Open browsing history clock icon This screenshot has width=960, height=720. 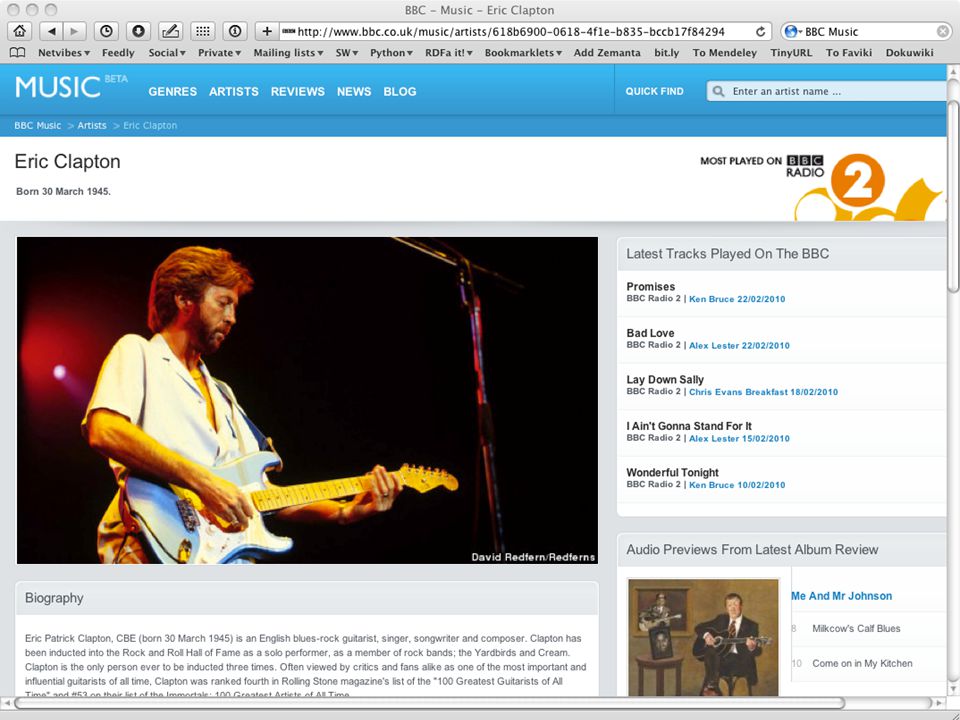[107, 31]
